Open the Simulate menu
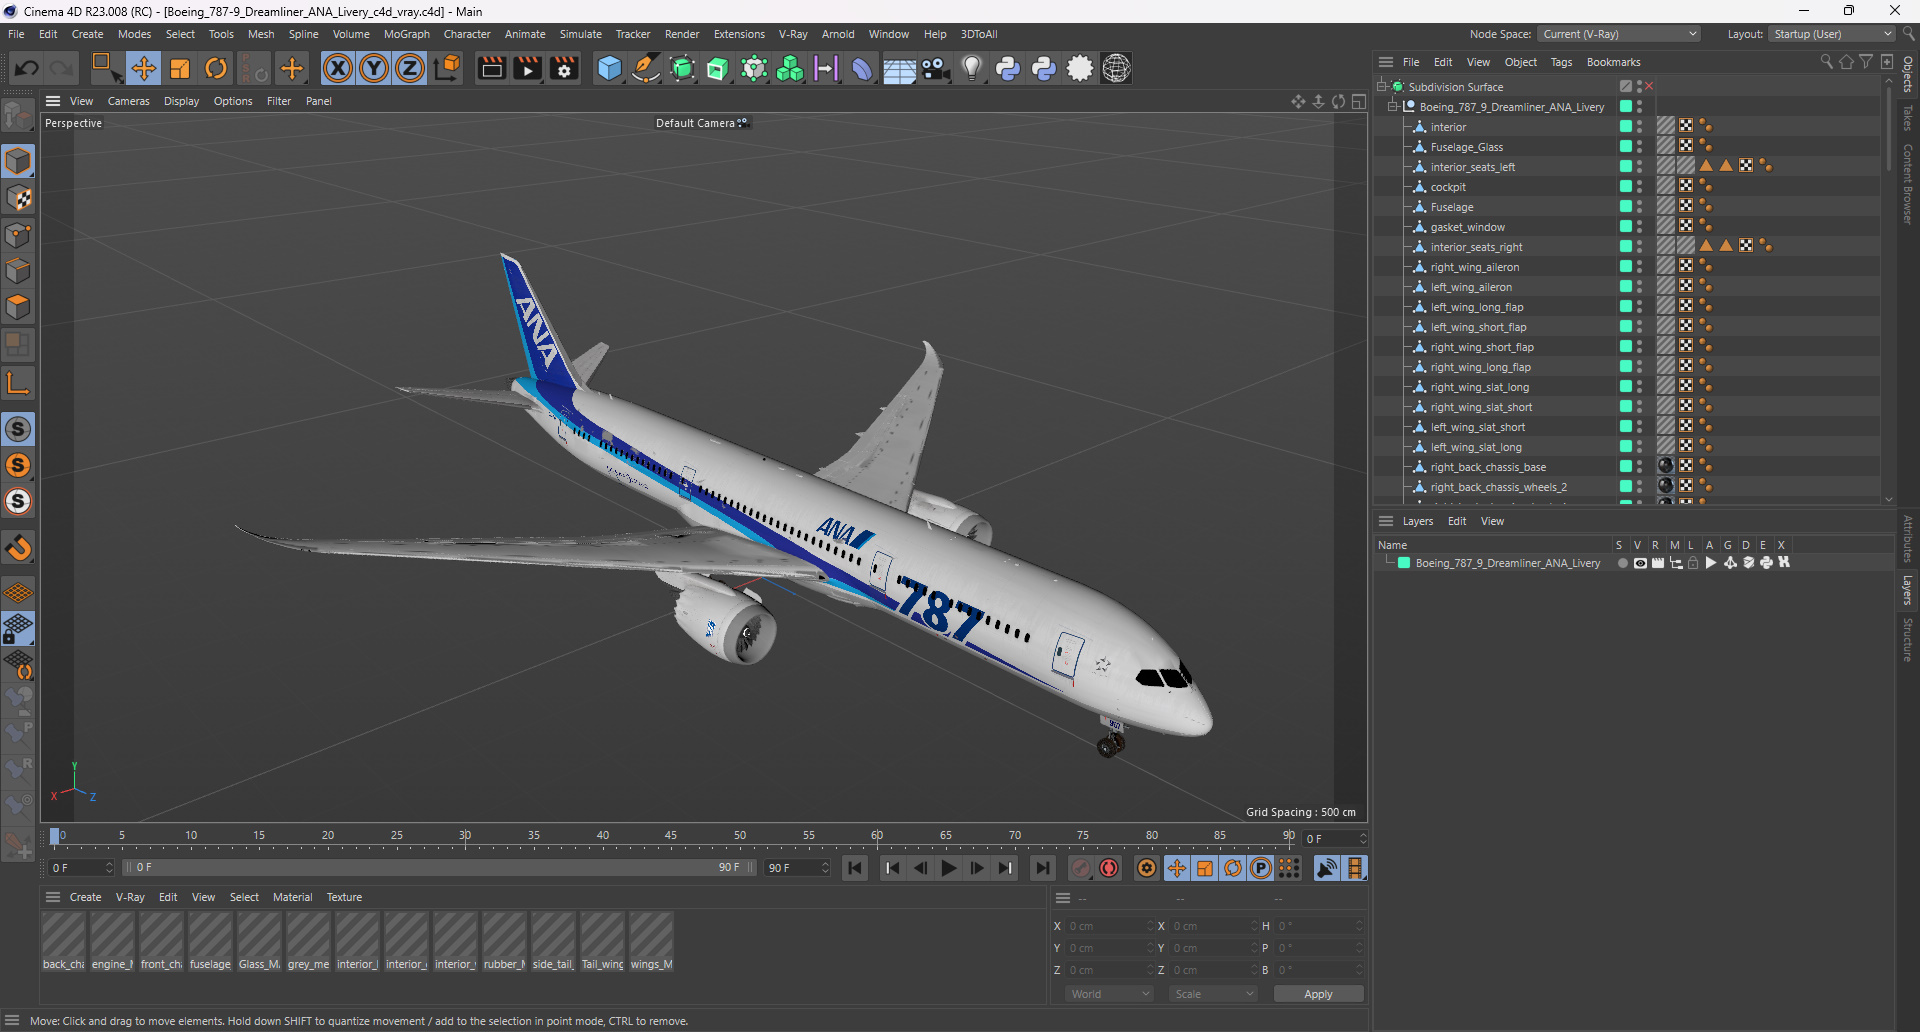The height and width of the screenshot is (1032, 1920). coord(580,34)
